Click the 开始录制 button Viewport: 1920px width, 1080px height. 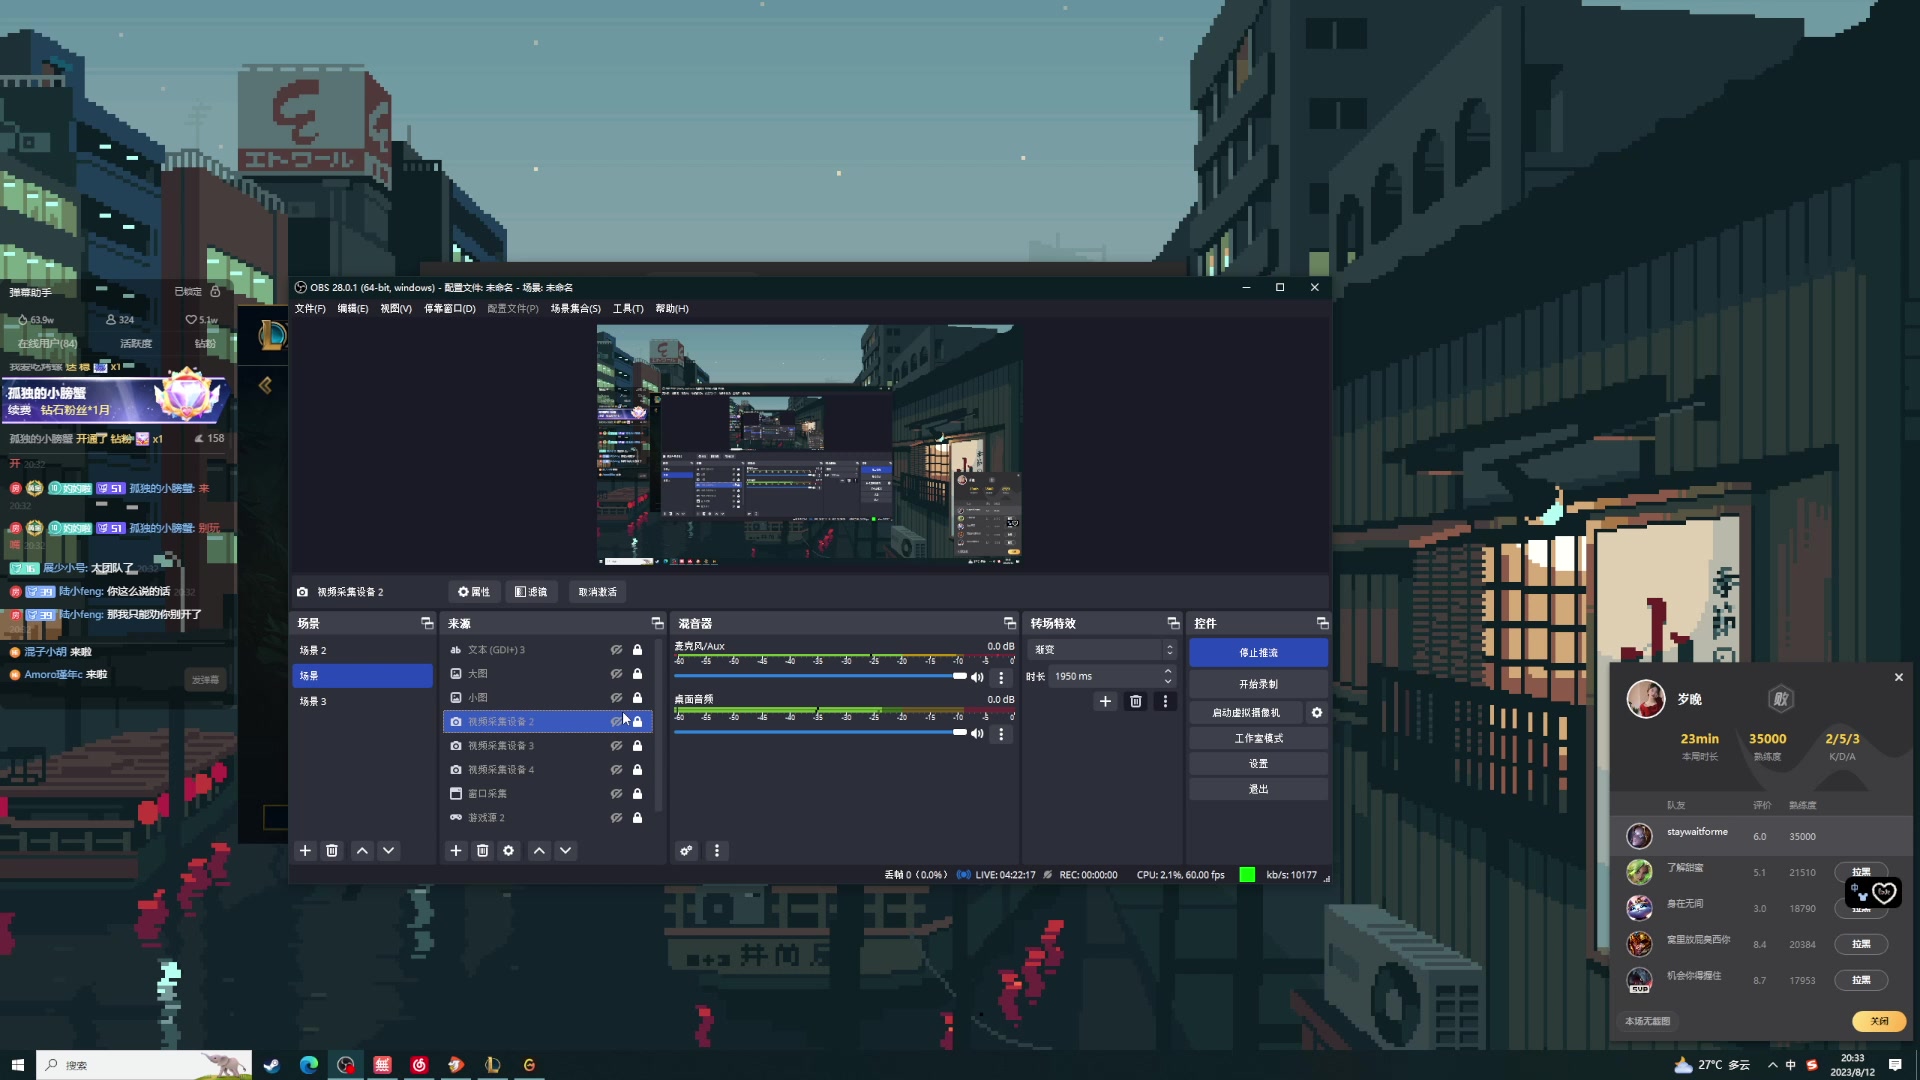(x=1258, y=685)
